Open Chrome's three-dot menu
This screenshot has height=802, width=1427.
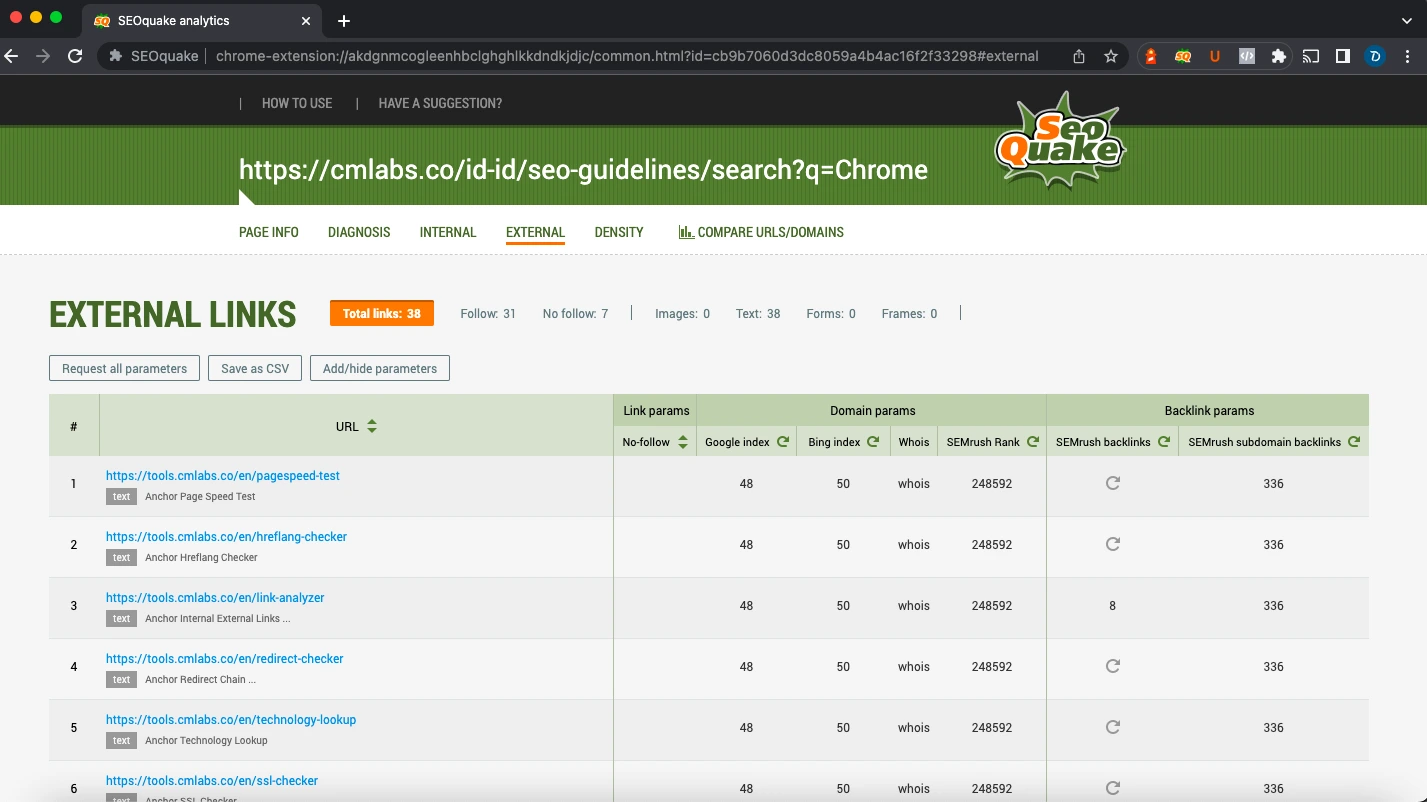click(x=1407, y=57)
